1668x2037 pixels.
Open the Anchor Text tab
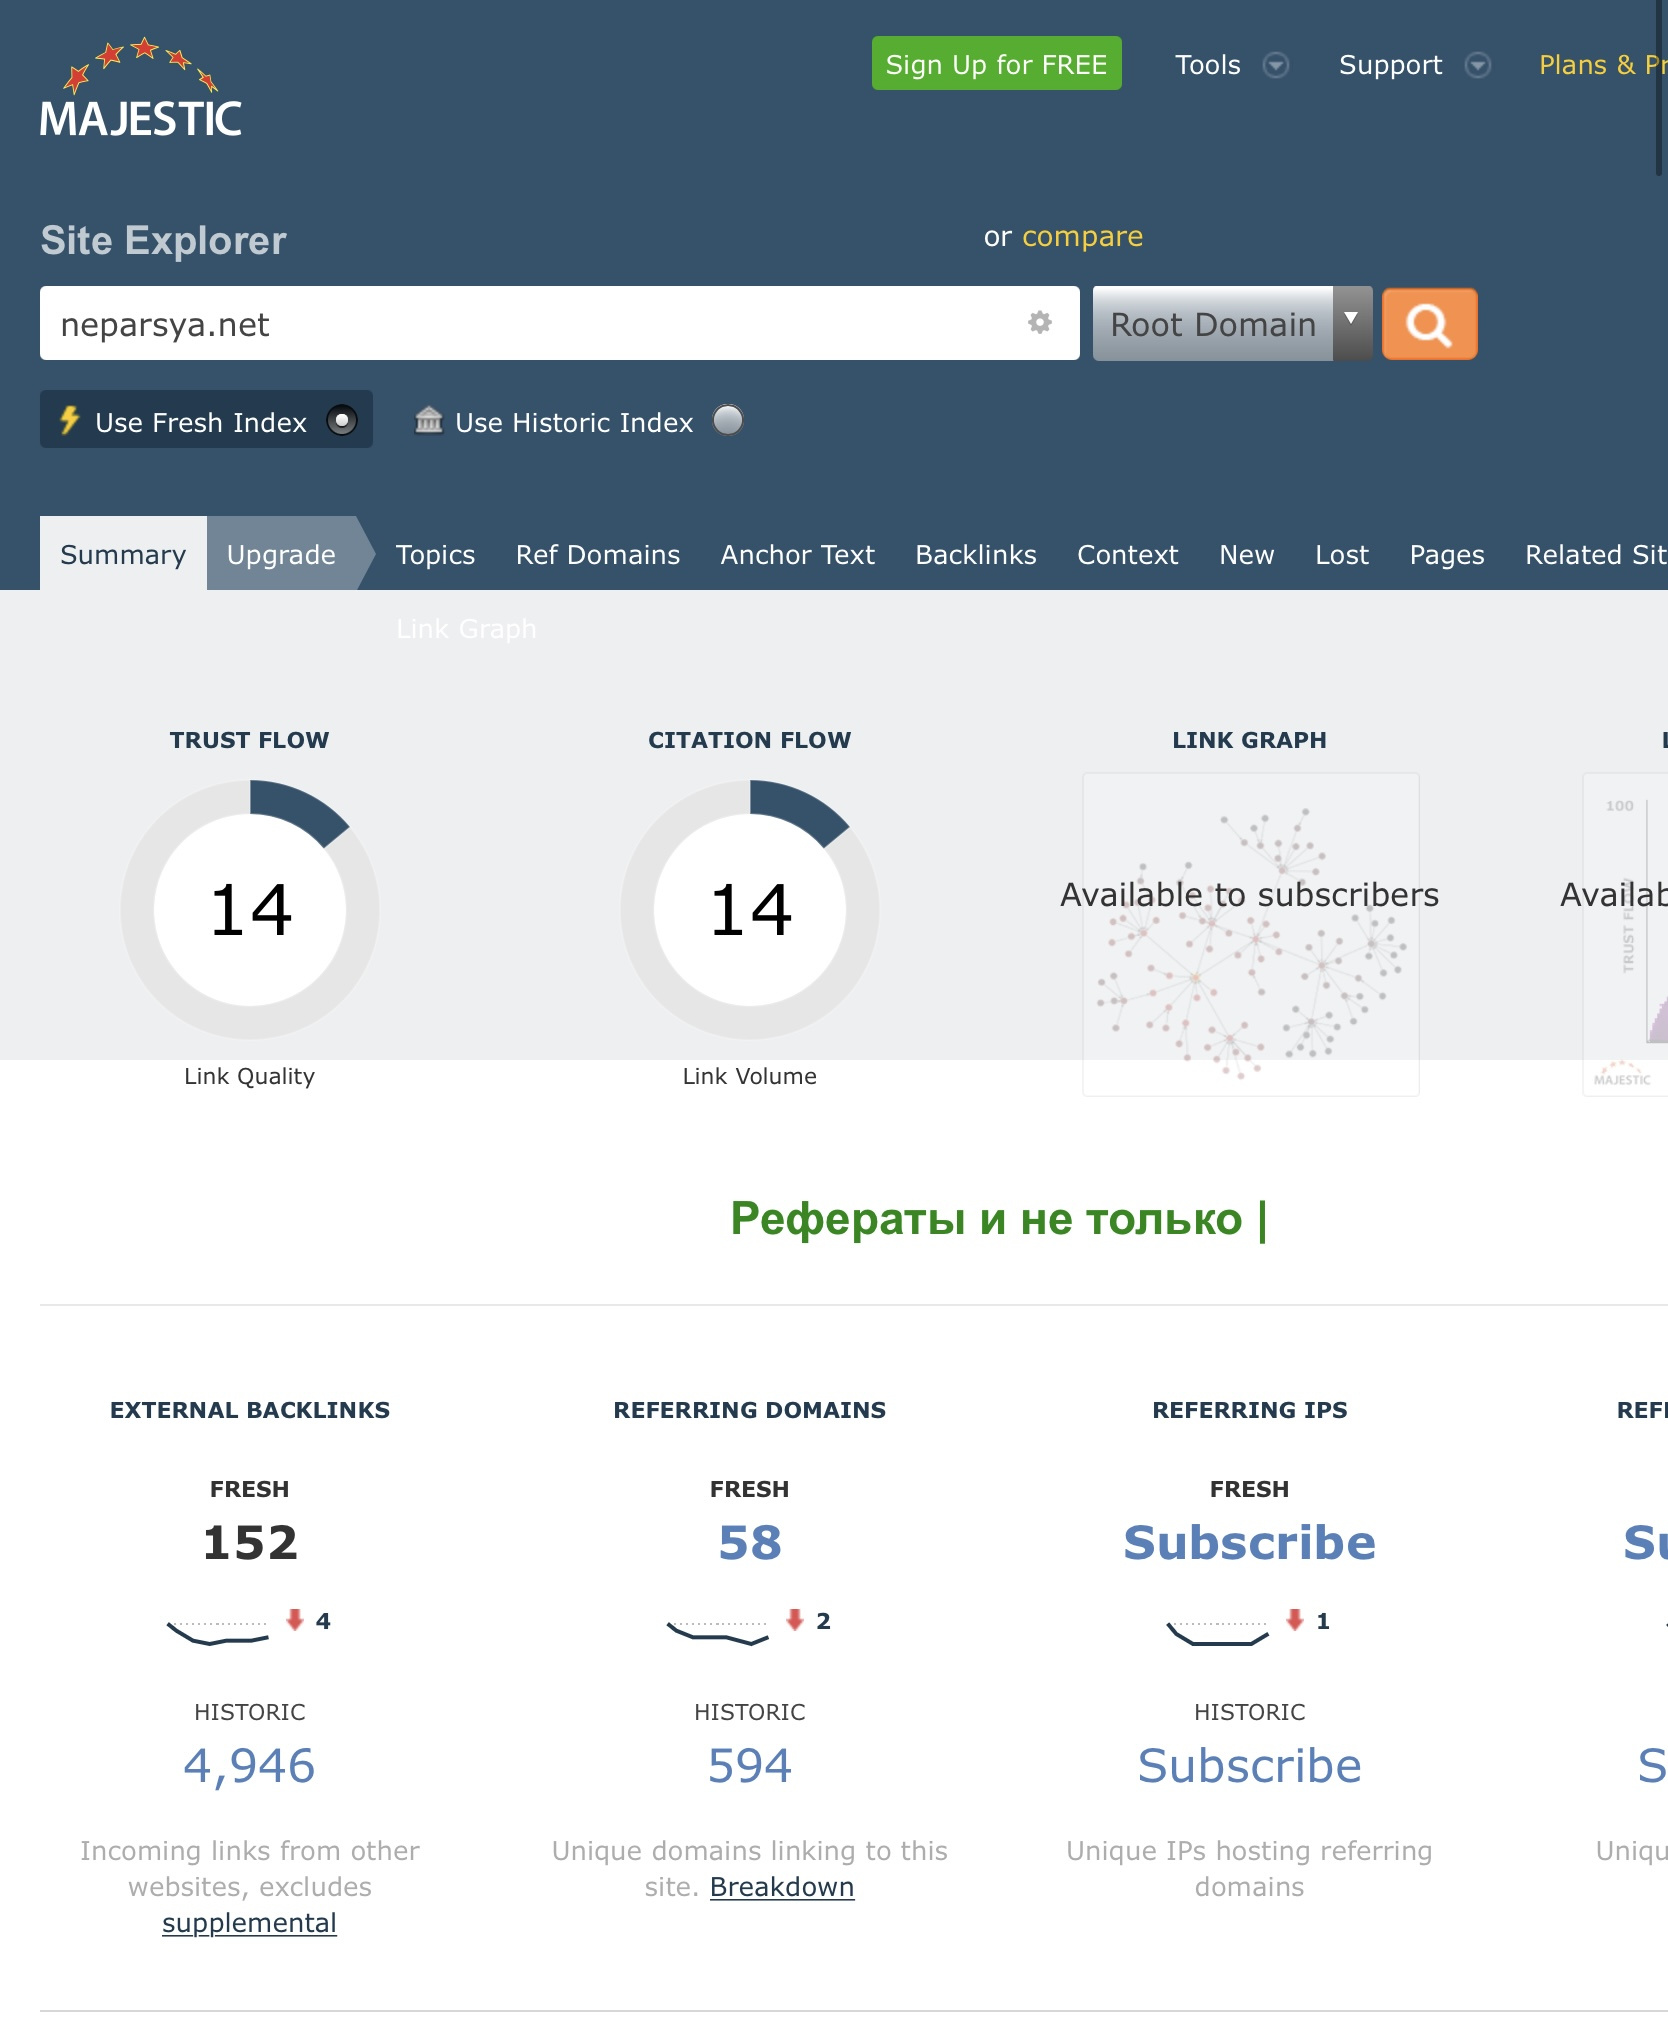pos(798,554)
